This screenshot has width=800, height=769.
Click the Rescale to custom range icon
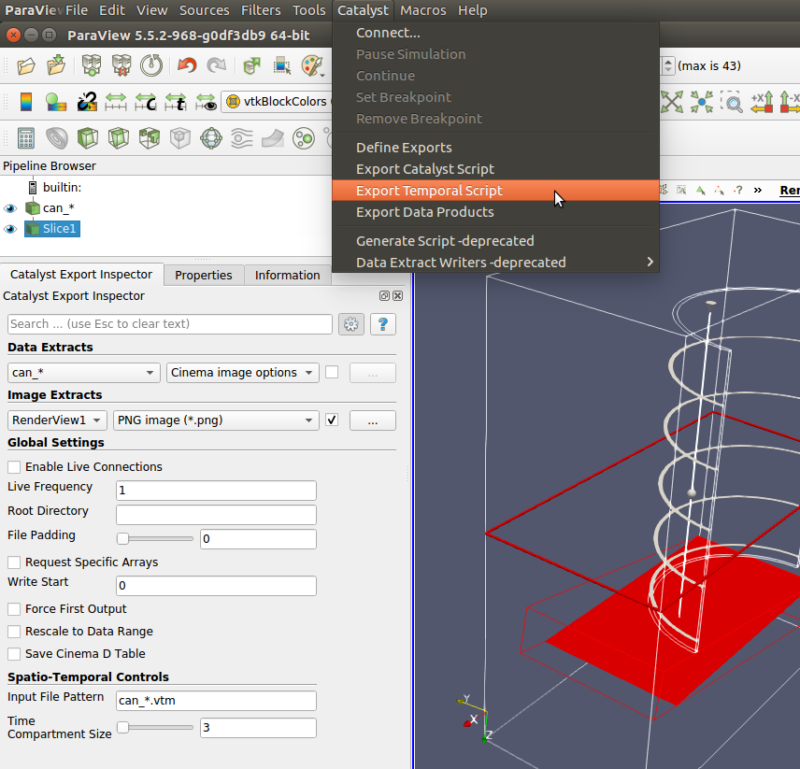click(x=148, y=102)
